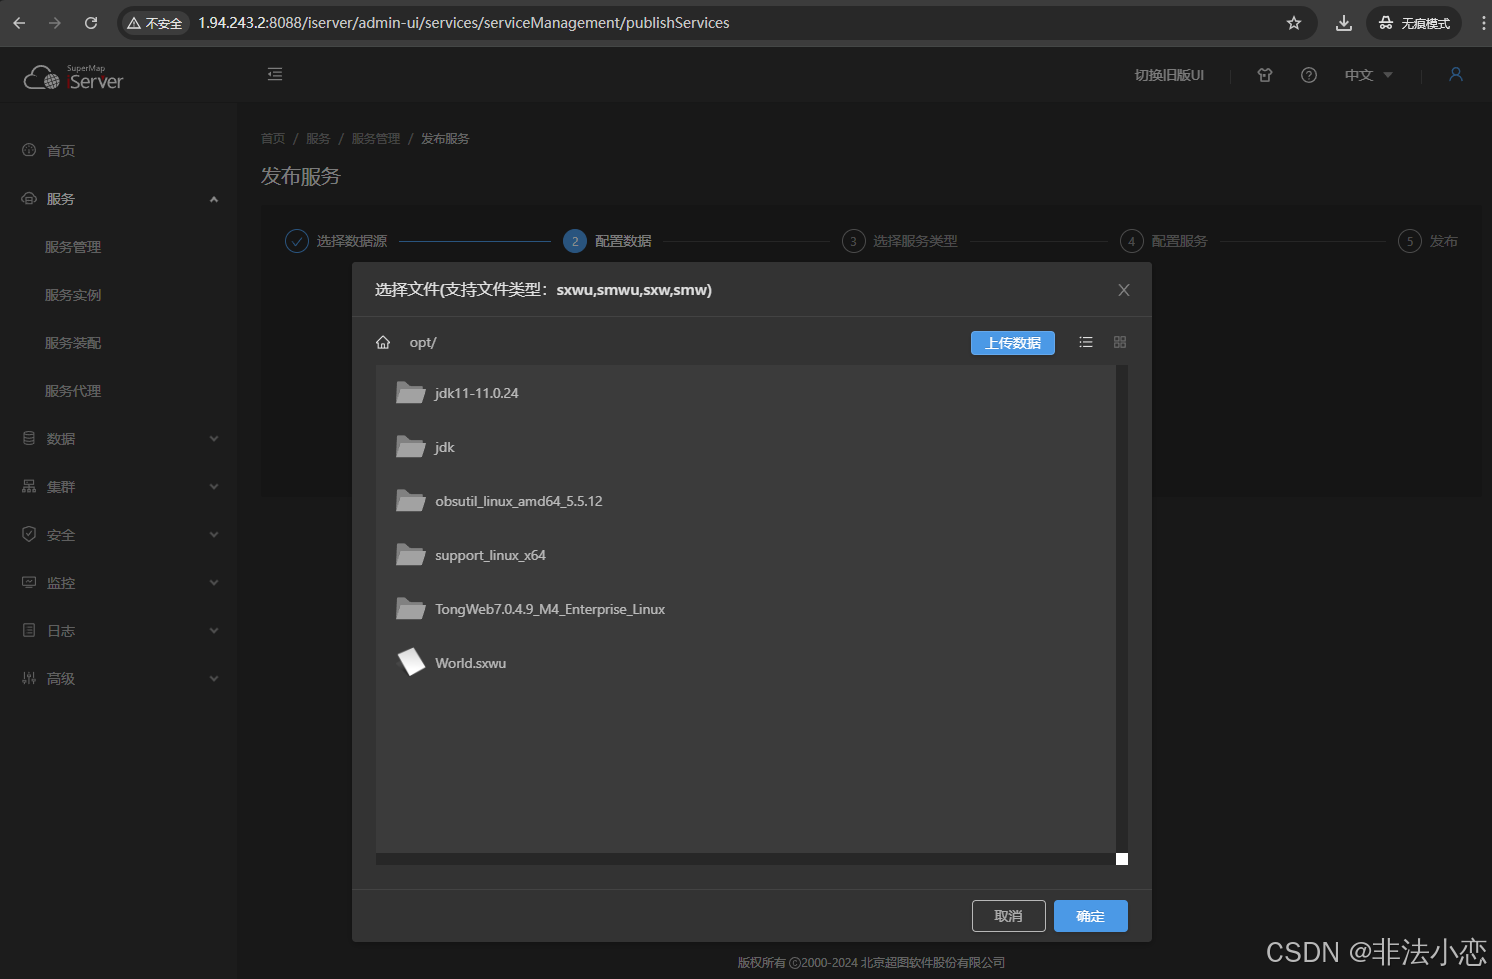Image resolution: width=1492 pixels, height=979 pixels.
Task: Expand the 高级 sidebar menu
Action: 120,679
